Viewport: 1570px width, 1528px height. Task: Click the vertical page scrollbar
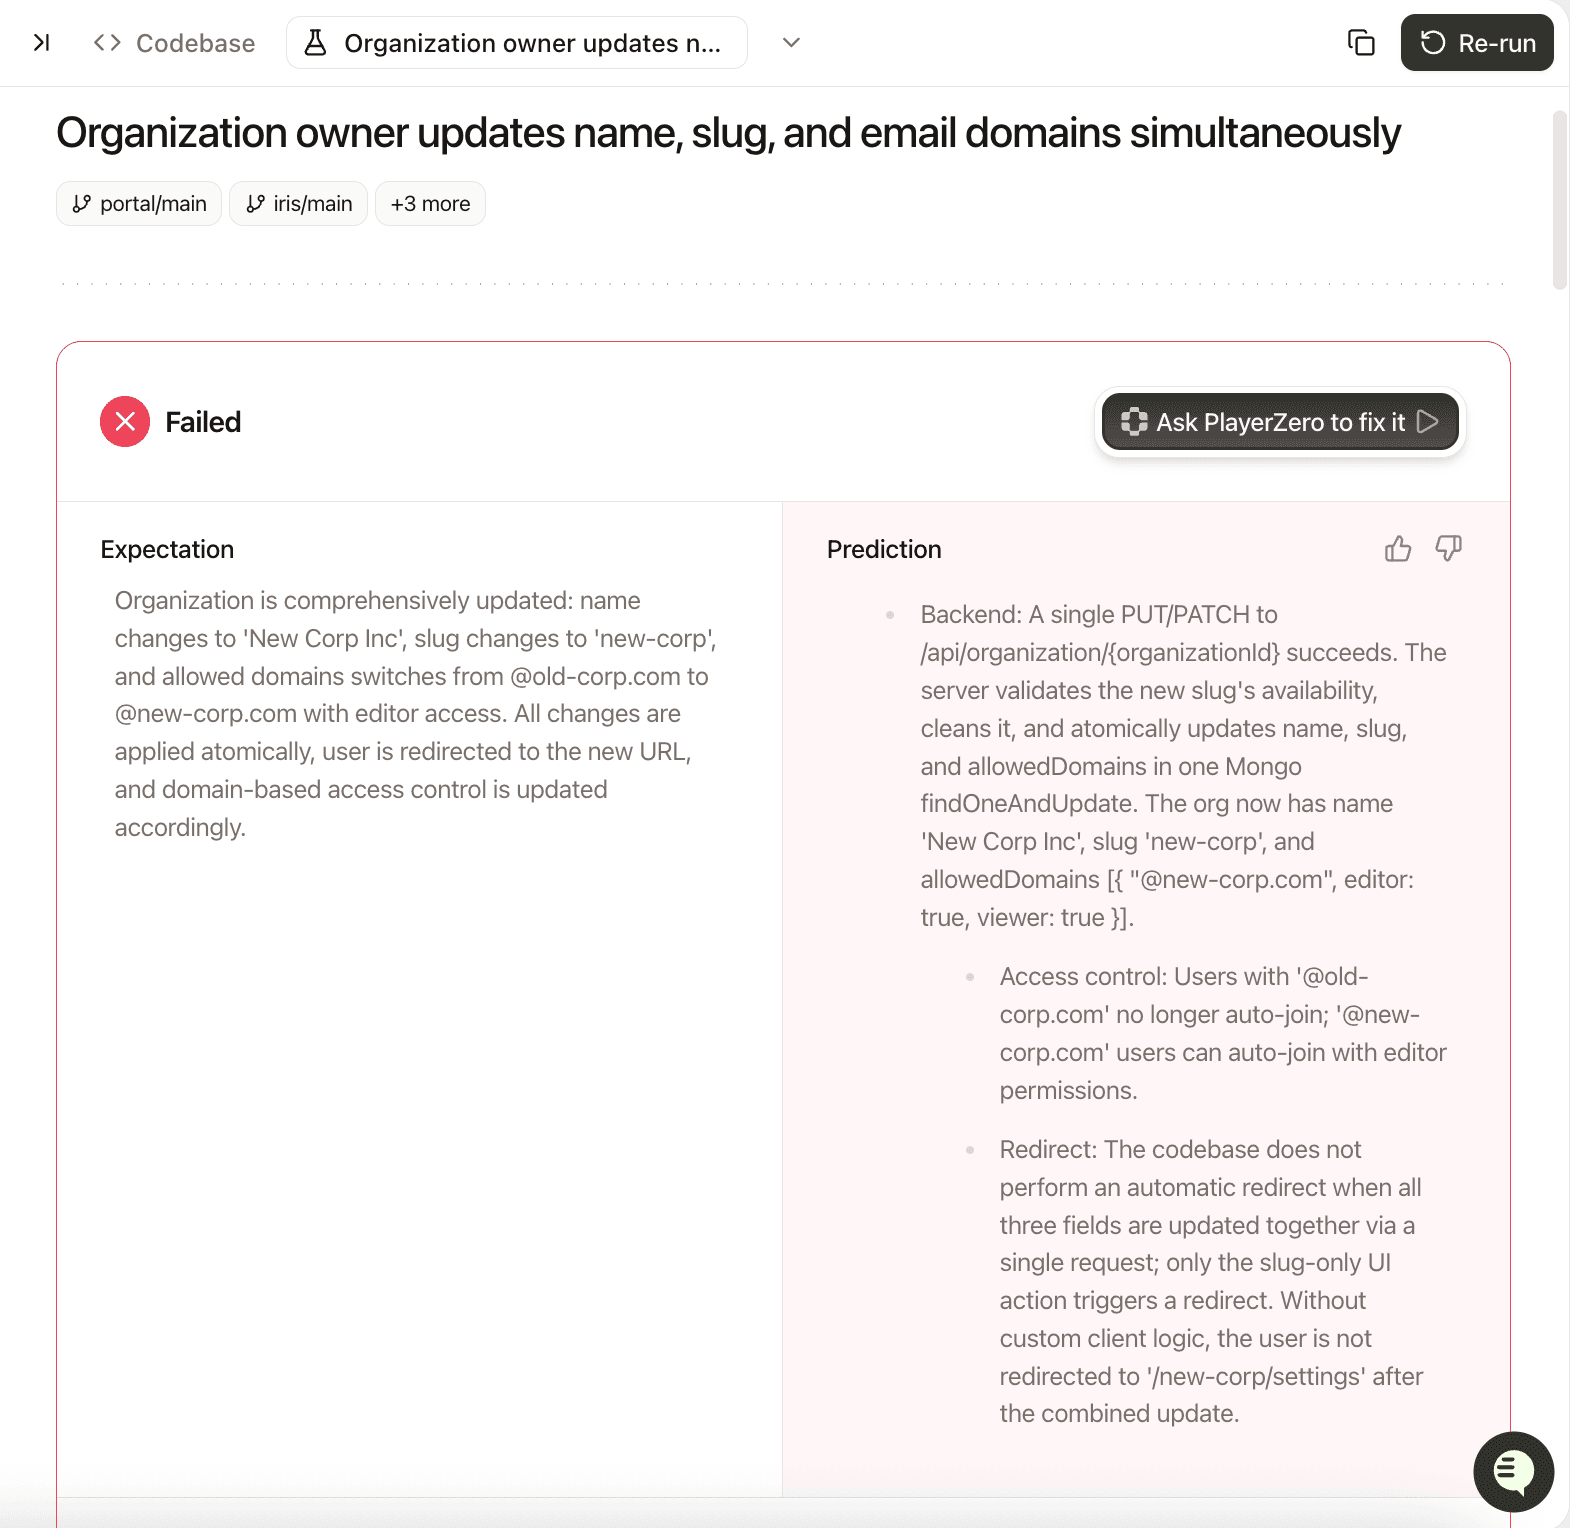pyautogui.click(x=1559, y=200)
